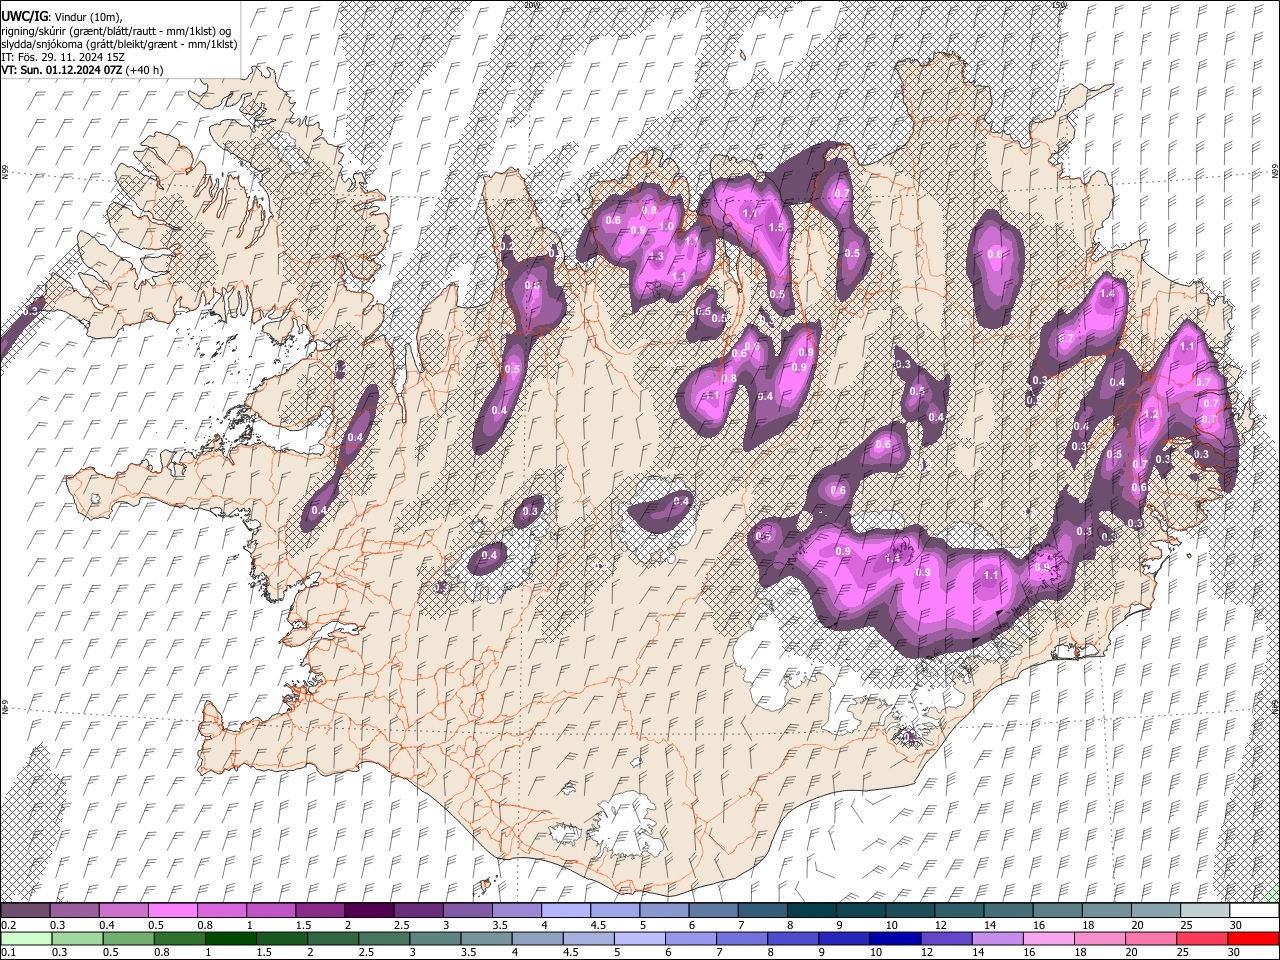Pick white upper-row swatch starting at 30

pos(1254,910)
